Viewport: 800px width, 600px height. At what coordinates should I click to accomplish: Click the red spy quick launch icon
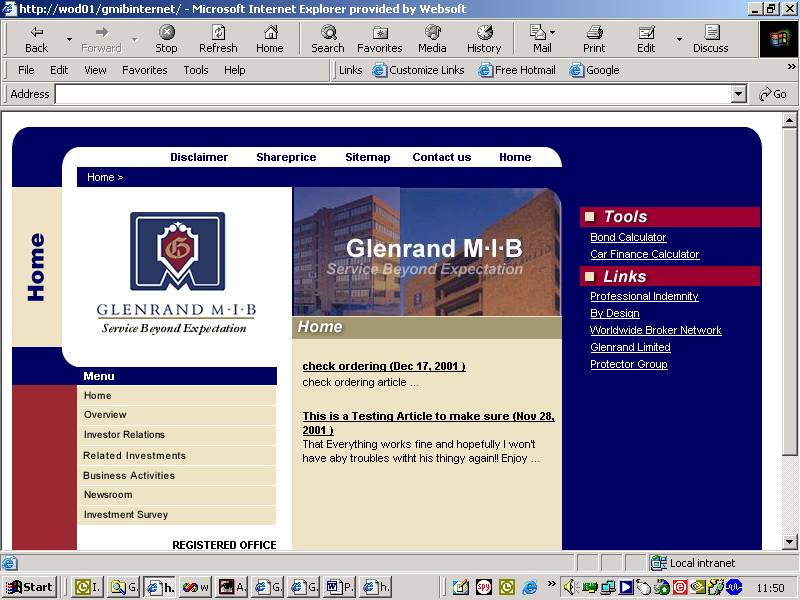(x=483, y=587)
